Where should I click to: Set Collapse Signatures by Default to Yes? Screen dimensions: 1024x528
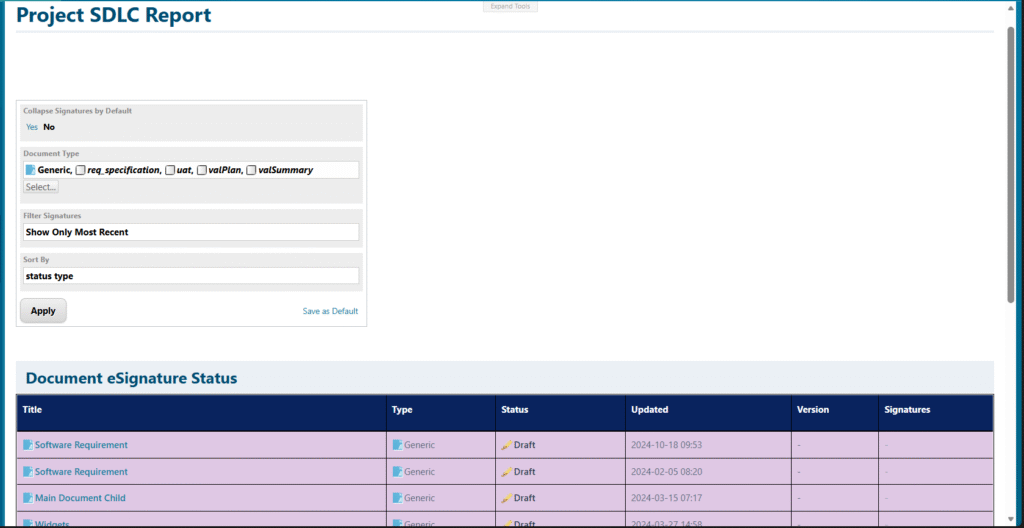pyautogui.click(x=32, y=127)
